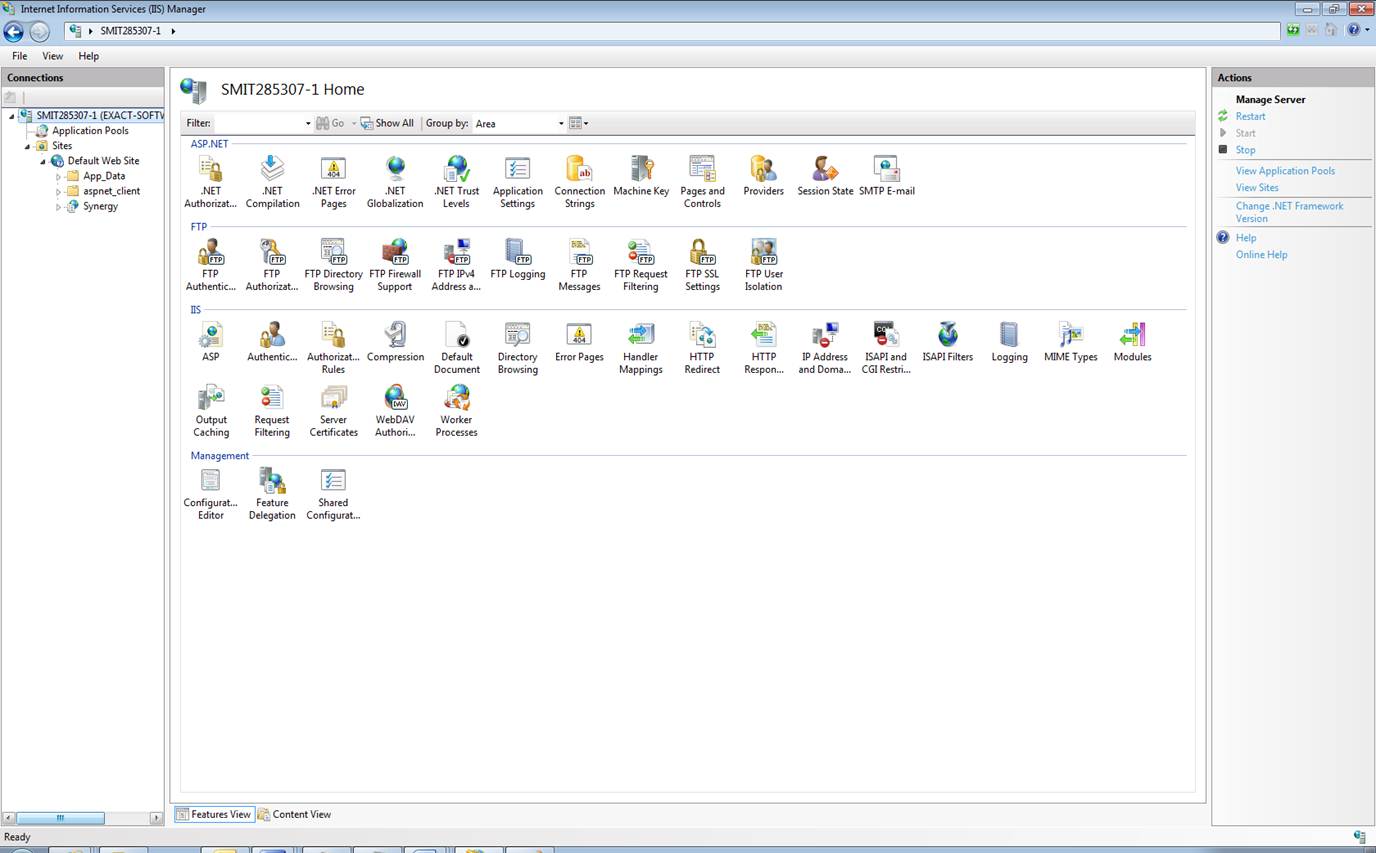Collapse the Default Web Site node

43,161
